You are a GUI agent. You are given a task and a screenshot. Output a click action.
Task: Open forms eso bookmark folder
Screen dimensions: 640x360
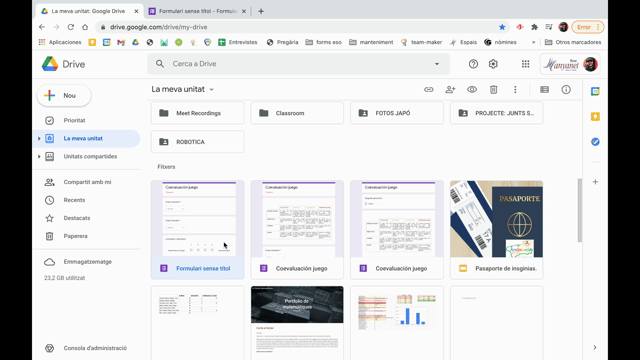(x=324, y=42)
